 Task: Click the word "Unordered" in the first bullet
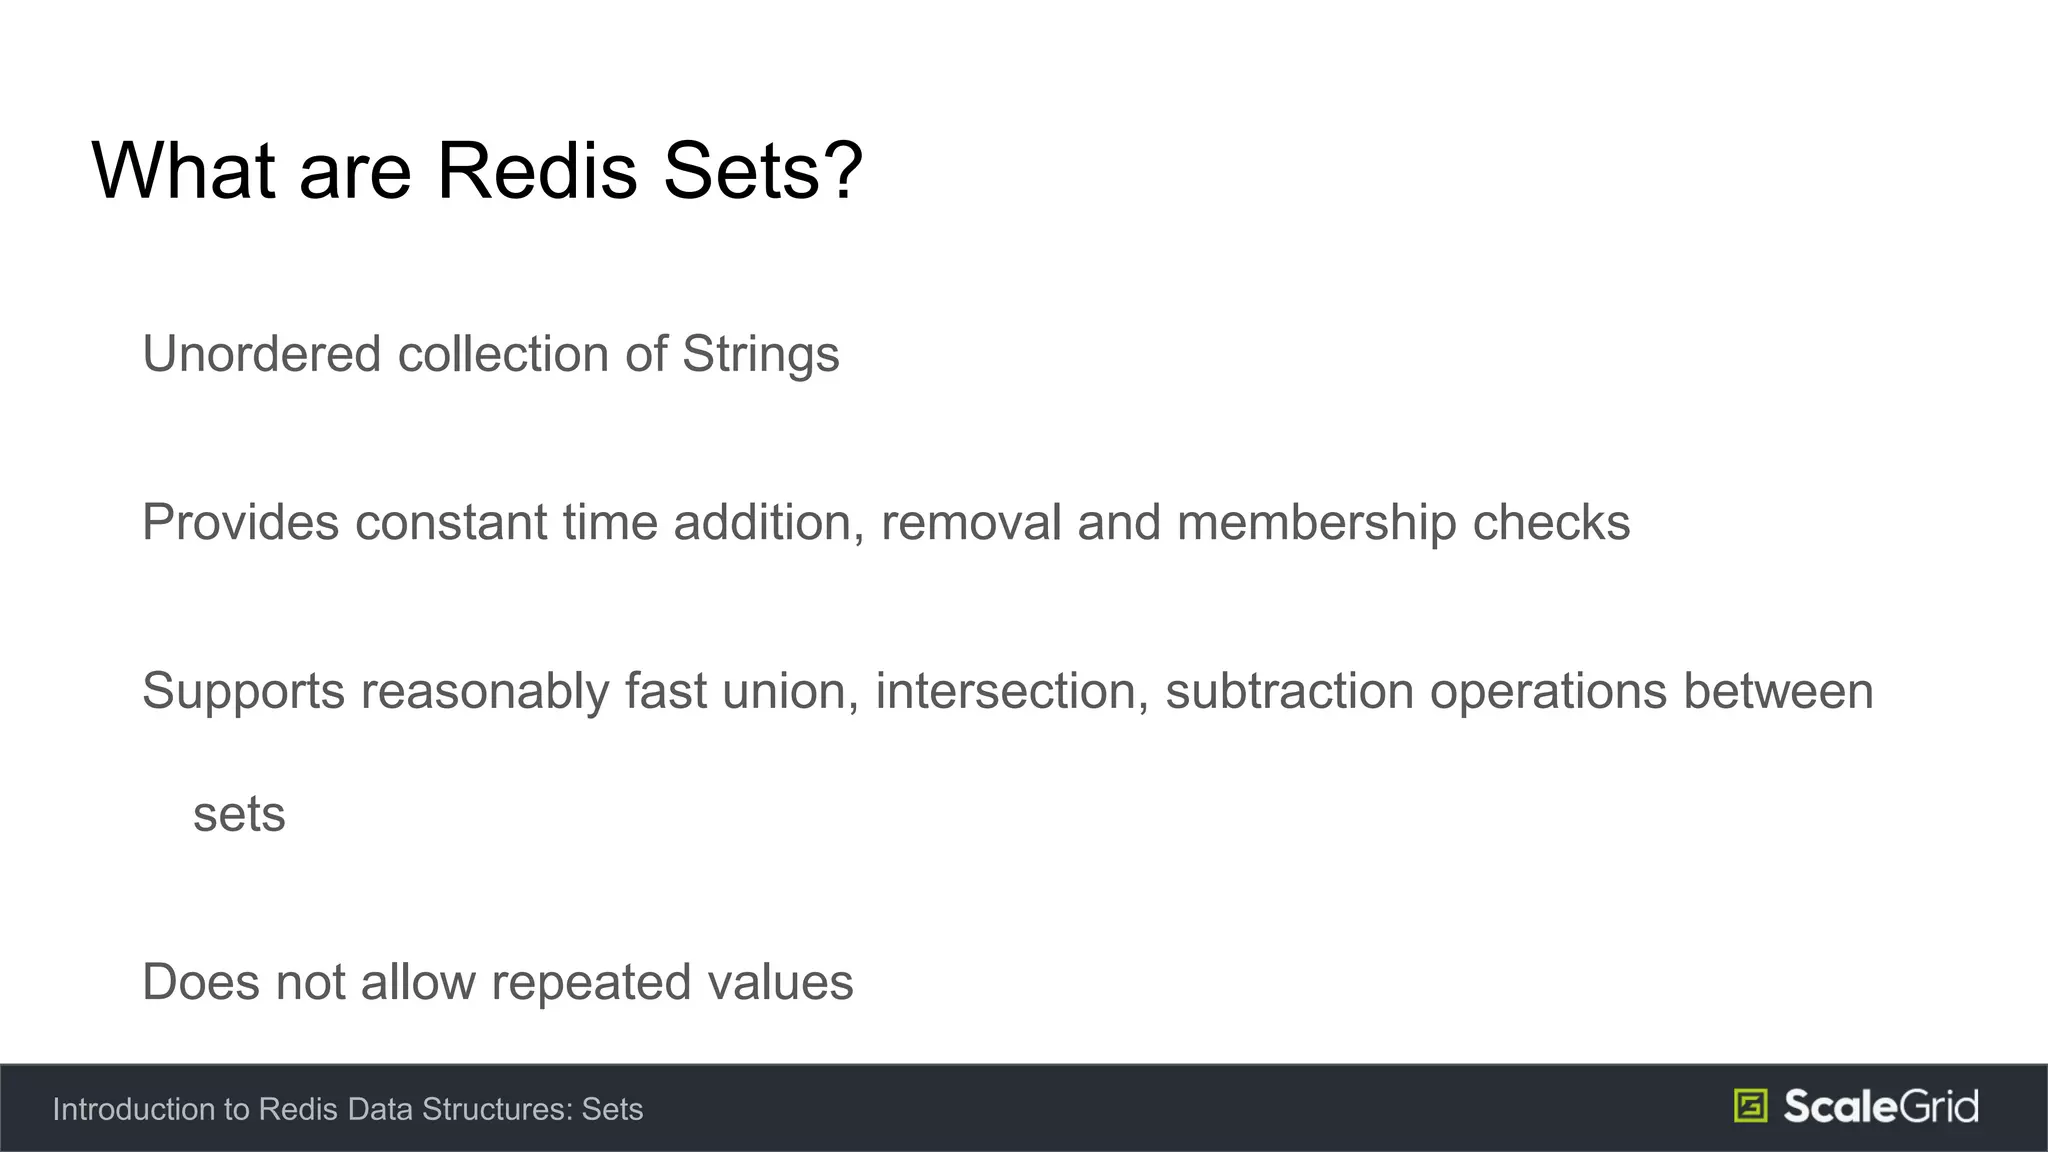[262, 355]
